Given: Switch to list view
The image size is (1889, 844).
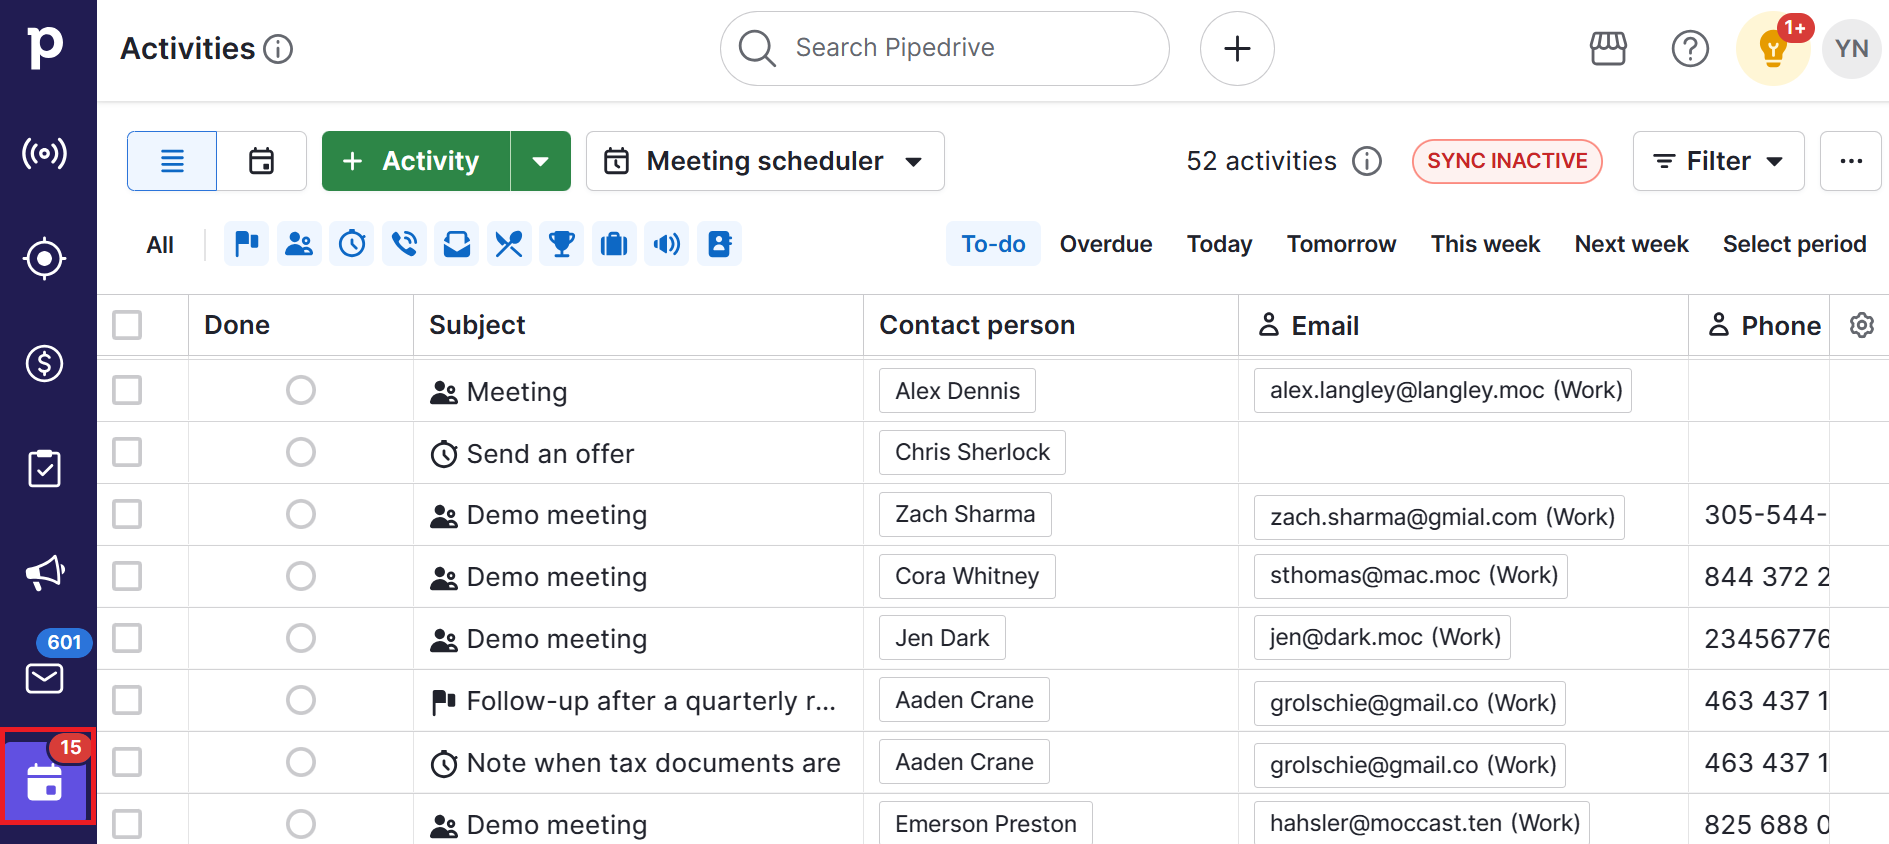Looking at the screenshot, I should click(x=172, y=161).
